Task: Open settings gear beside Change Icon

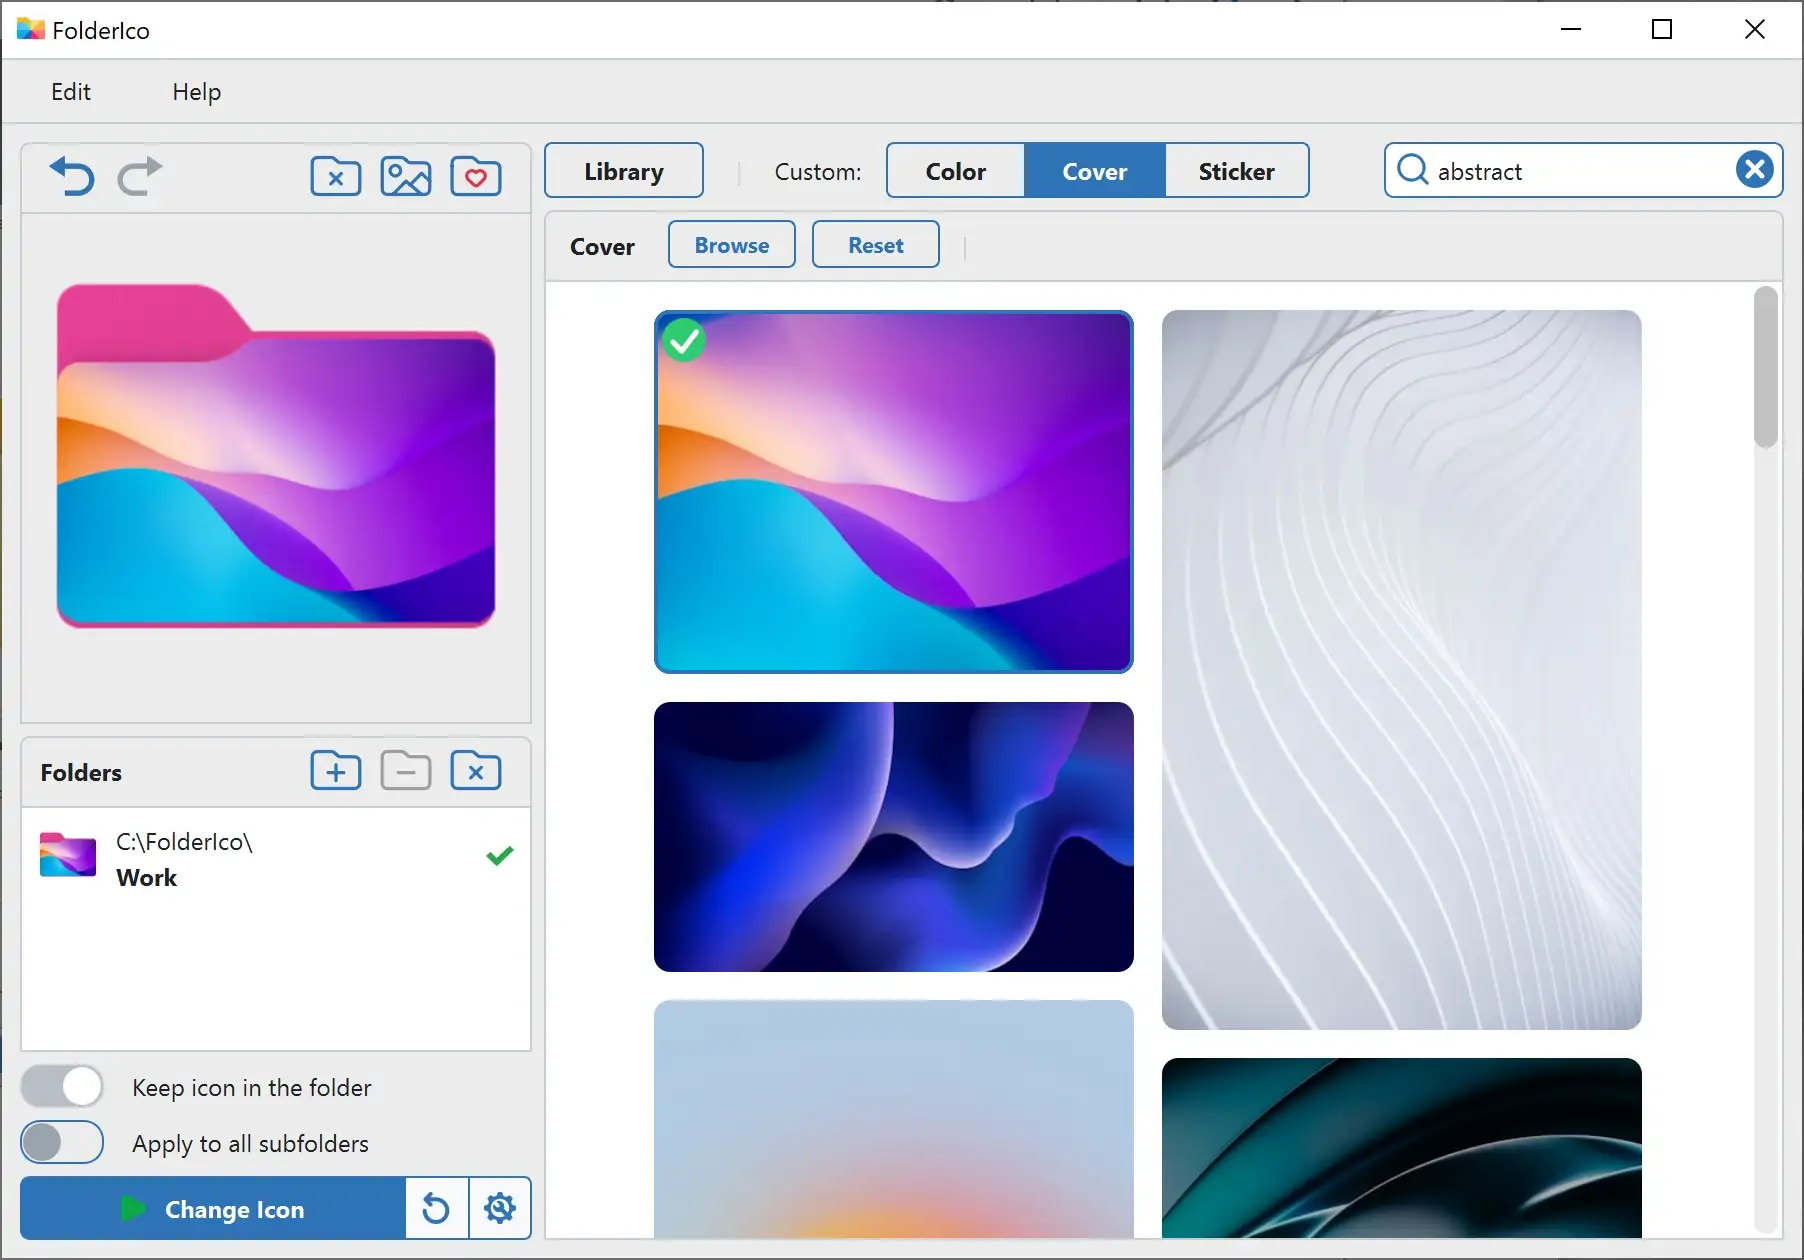Action: click(500, 1208)
